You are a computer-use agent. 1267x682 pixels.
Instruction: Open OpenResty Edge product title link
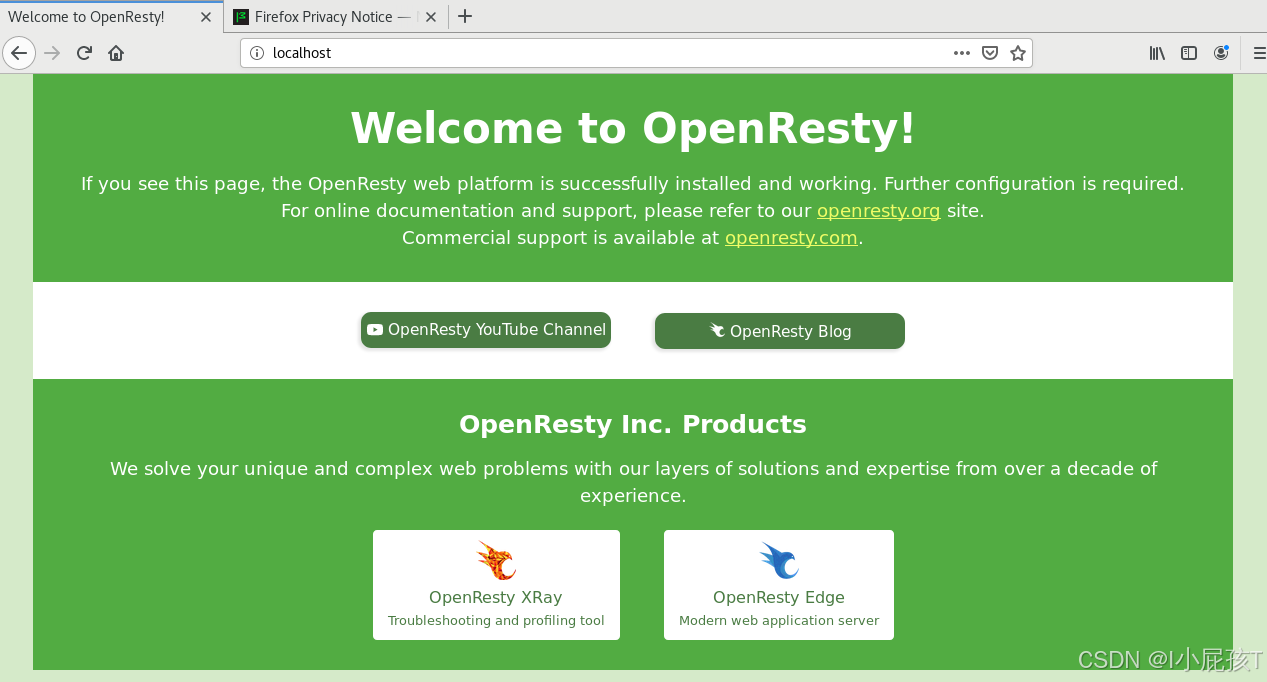[779, 597]
